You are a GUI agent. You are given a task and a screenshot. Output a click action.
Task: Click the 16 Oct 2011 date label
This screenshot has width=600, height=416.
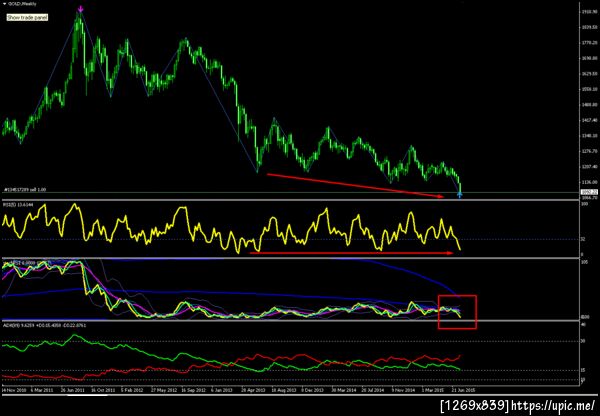click(x=103, y=390)
